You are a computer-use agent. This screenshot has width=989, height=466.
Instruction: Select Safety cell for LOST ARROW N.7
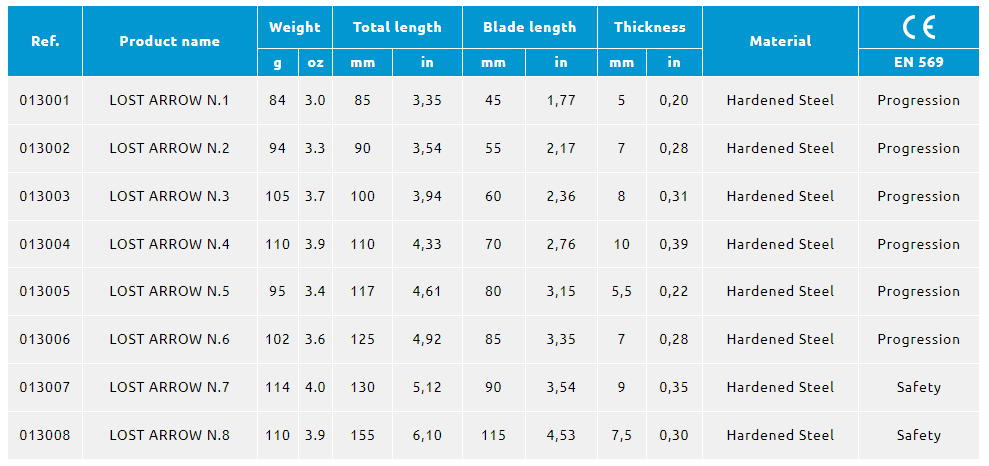point(918,387)
